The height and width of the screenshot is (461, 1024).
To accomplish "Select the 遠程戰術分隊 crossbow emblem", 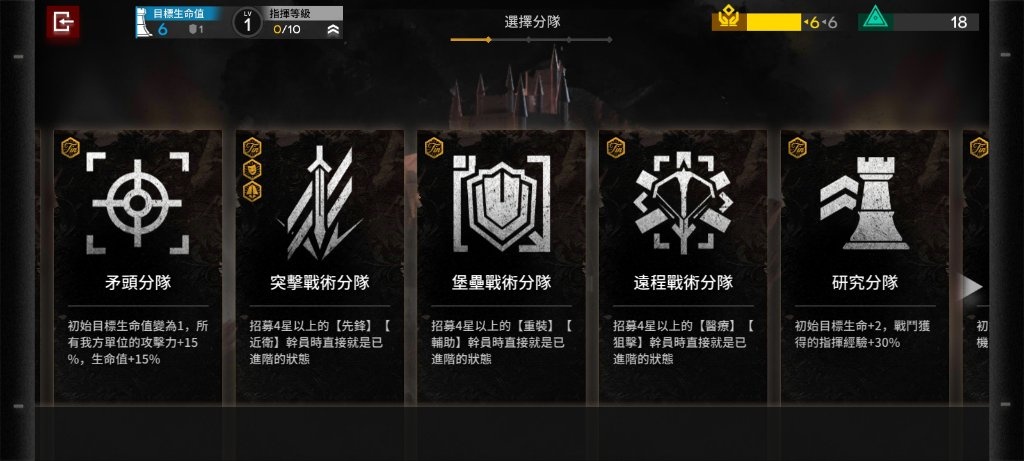I will tap(683, 203).
